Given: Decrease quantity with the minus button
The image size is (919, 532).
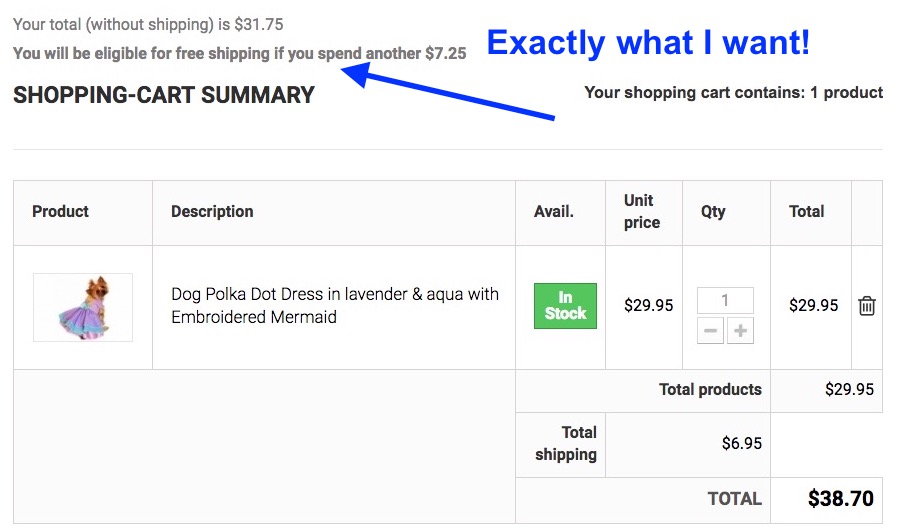Looking at the screenshot, I should click(x=710, y=331).
